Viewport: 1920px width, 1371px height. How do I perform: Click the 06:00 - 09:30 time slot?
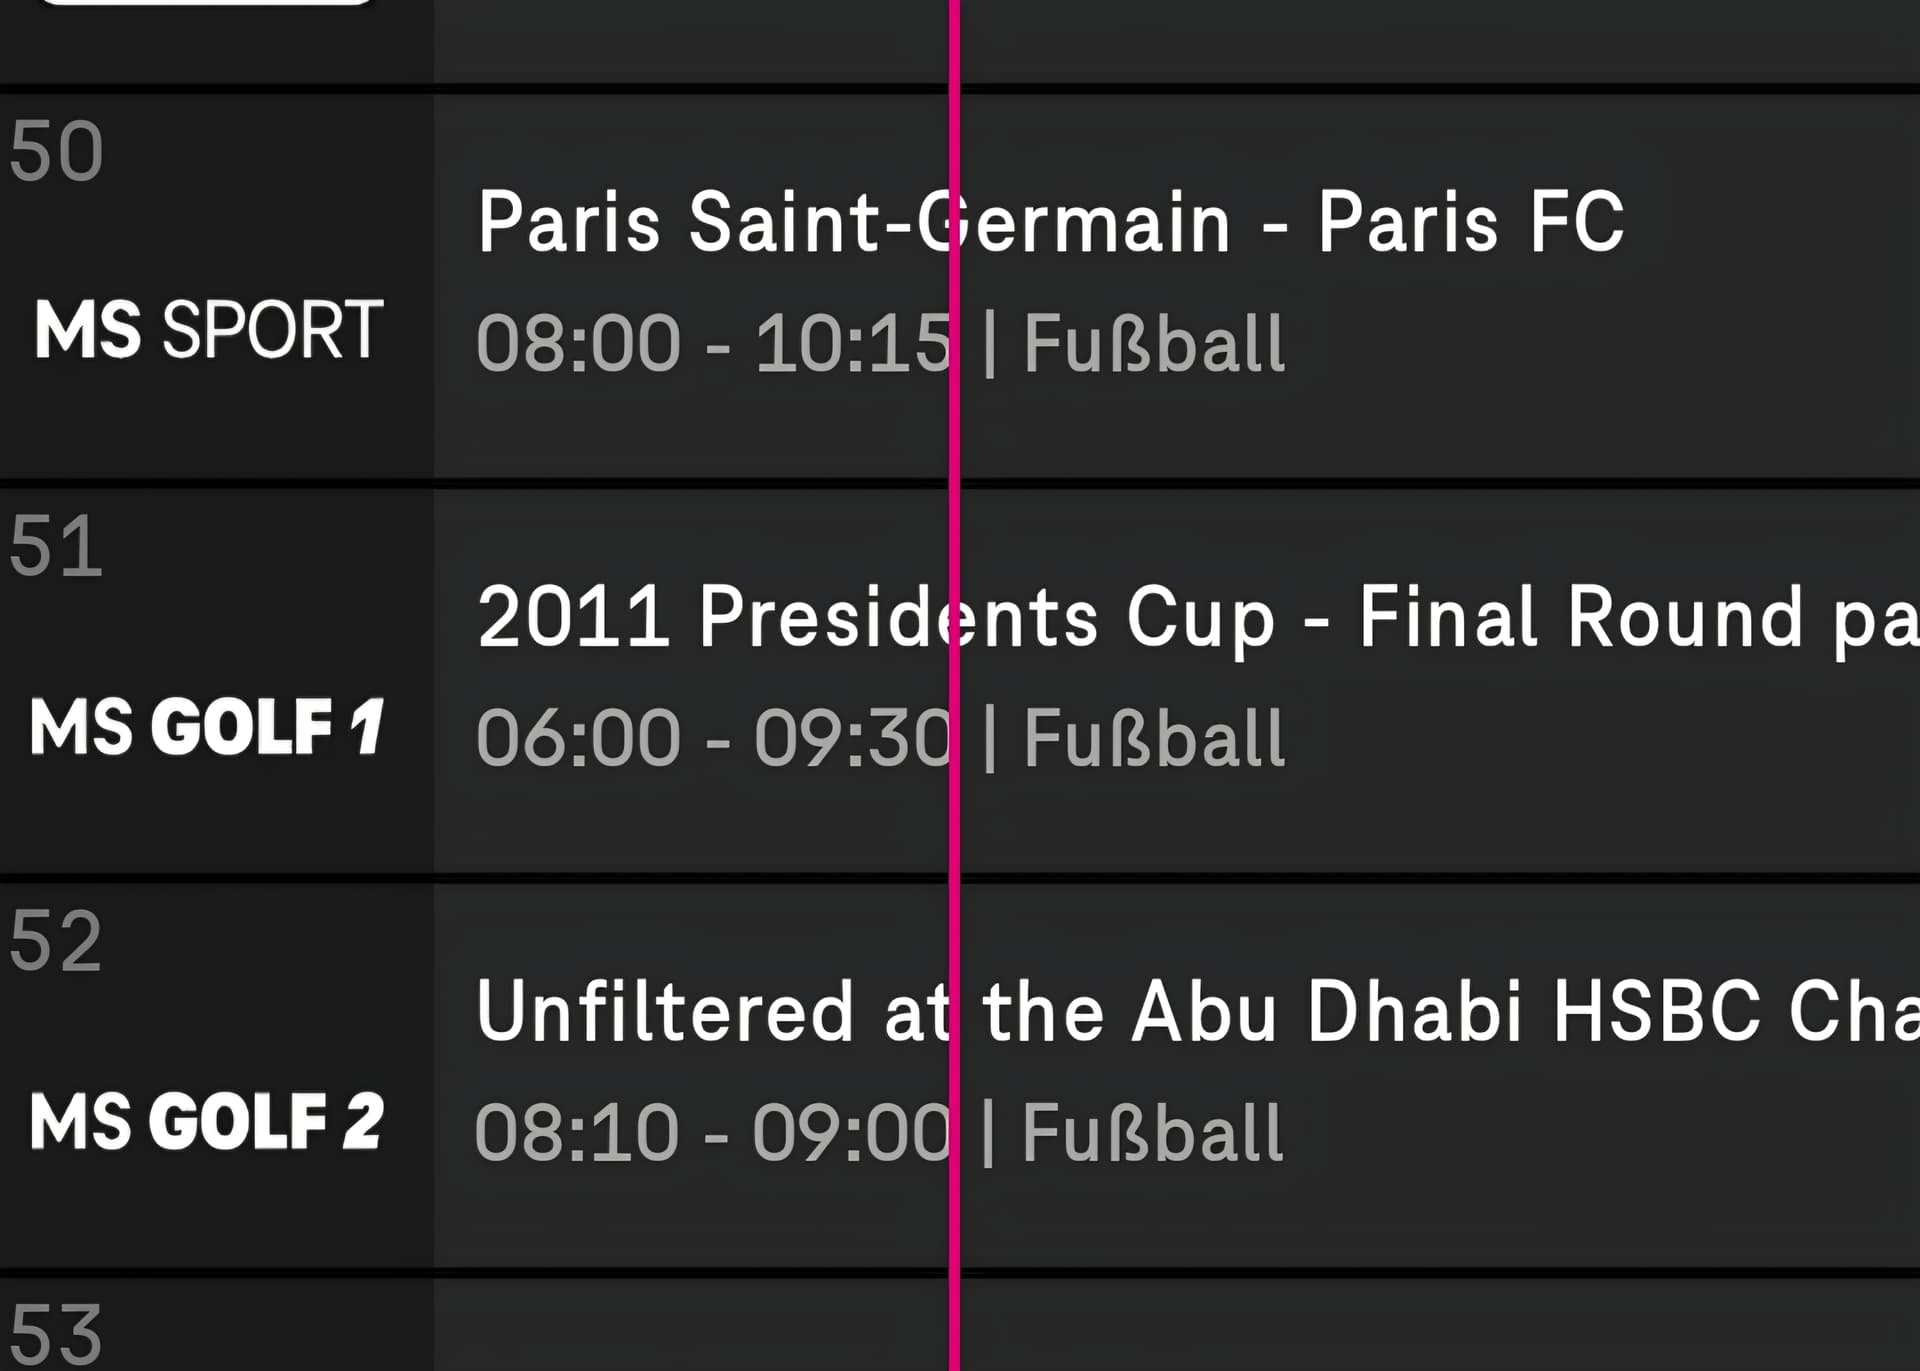pos(712,738)
